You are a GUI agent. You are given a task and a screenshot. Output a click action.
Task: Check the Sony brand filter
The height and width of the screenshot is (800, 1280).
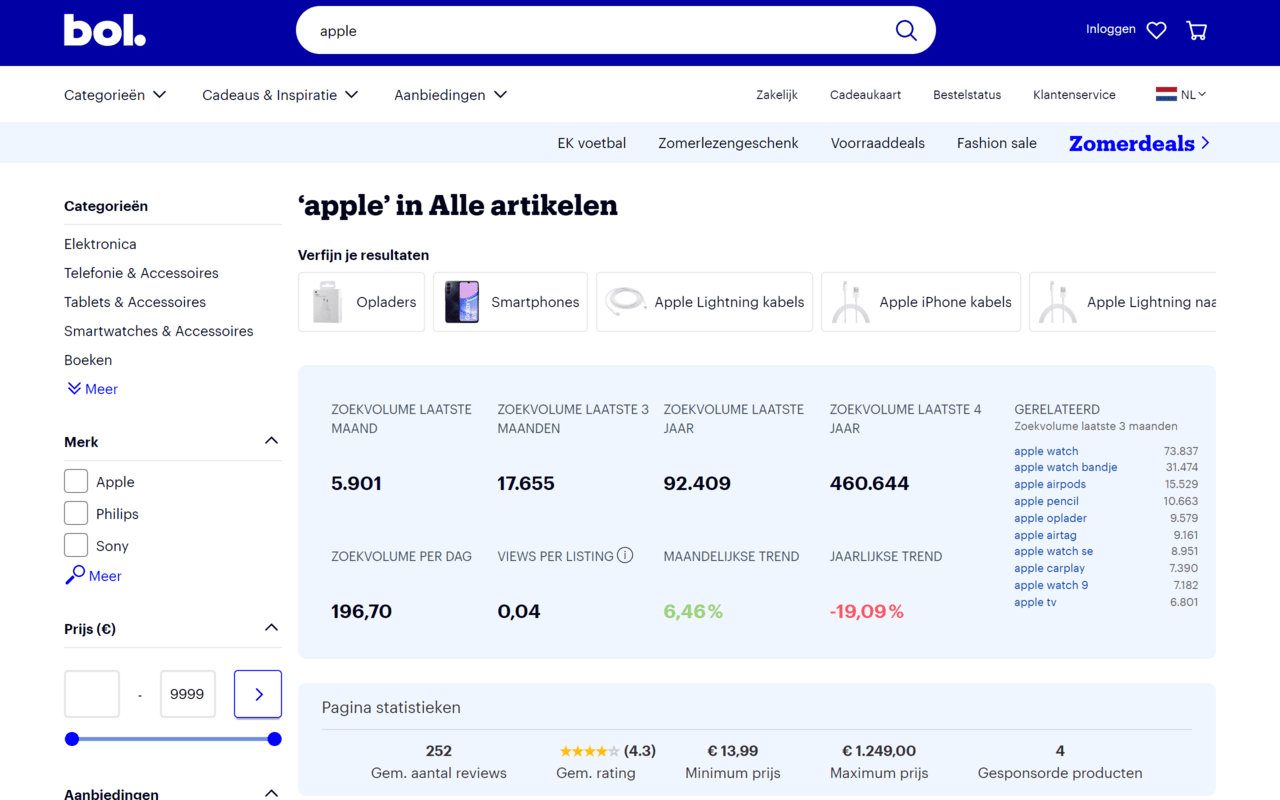[x=75, y=545]
